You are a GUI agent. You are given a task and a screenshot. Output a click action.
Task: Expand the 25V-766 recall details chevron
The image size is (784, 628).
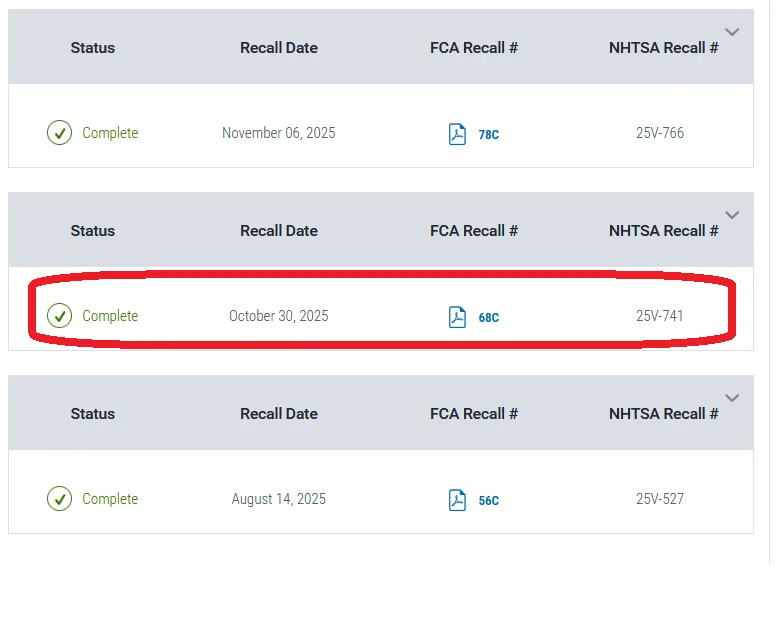pyautogui.click(x=732, y=32)
